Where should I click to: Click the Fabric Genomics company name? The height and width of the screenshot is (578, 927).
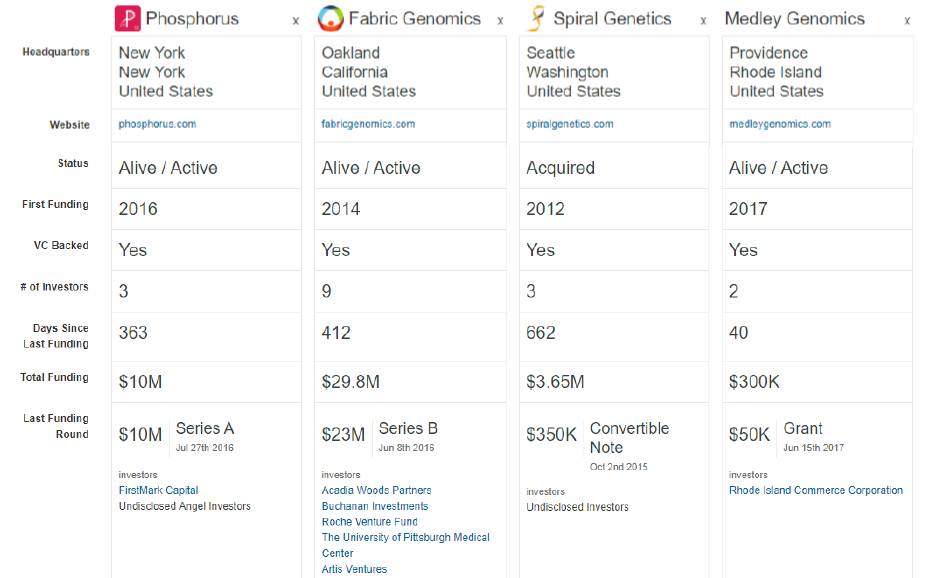[x=414, y=19]
